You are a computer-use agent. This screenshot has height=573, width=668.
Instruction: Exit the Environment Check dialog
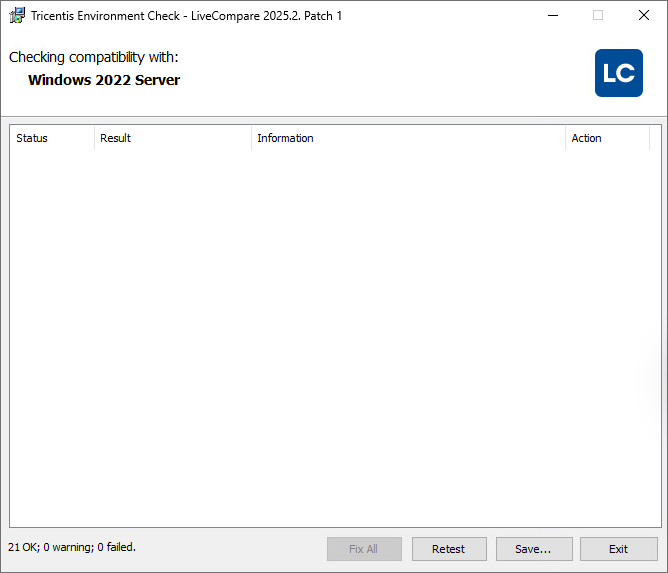(x=618, y=549)
